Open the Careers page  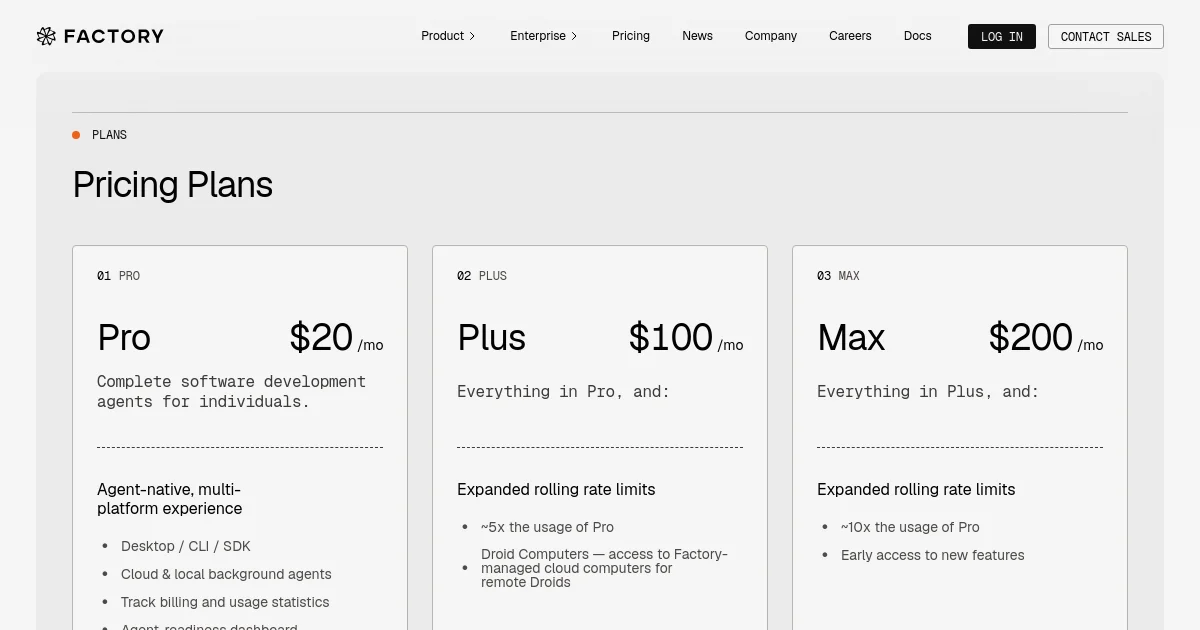pos(850,36)
